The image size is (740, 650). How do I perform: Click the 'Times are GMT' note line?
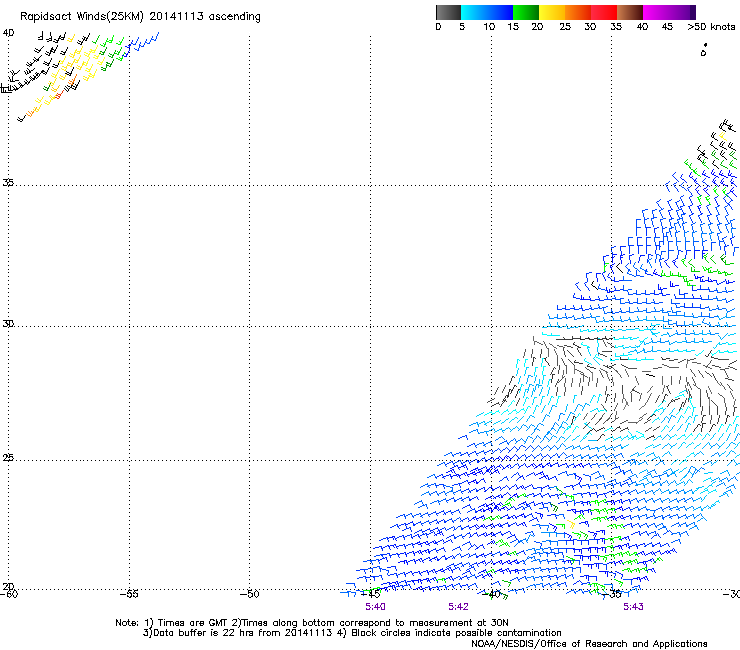[x=311, y=623]
